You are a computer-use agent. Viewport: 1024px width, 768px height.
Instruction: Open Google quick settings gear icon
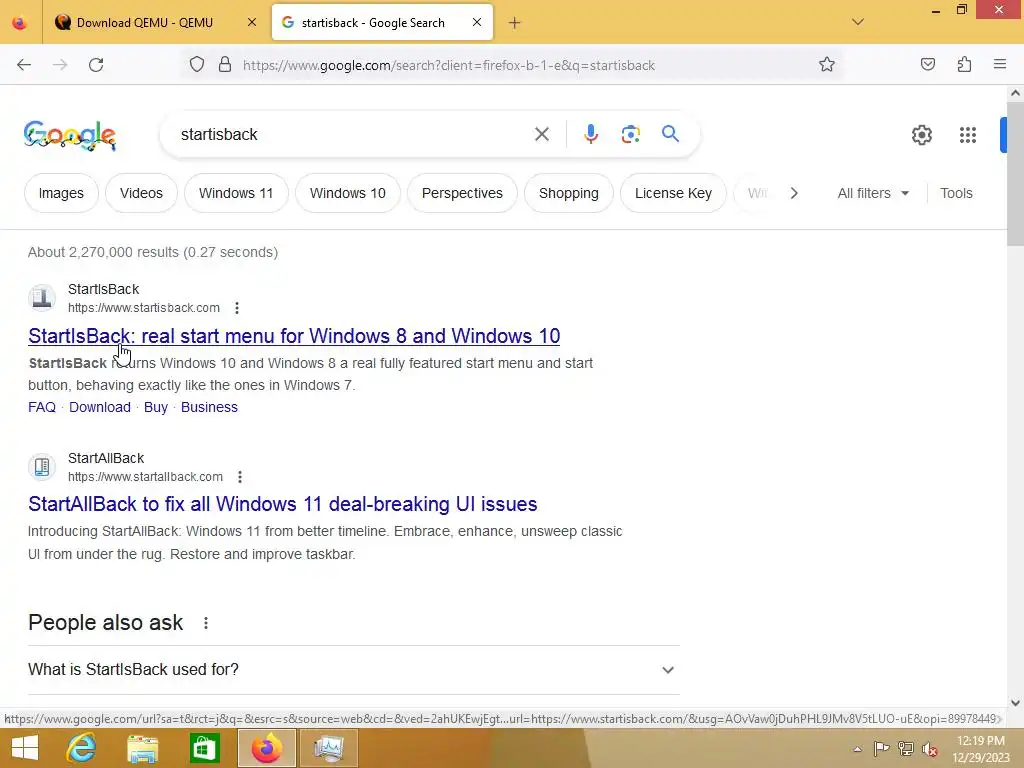click(x=921, y=135)
